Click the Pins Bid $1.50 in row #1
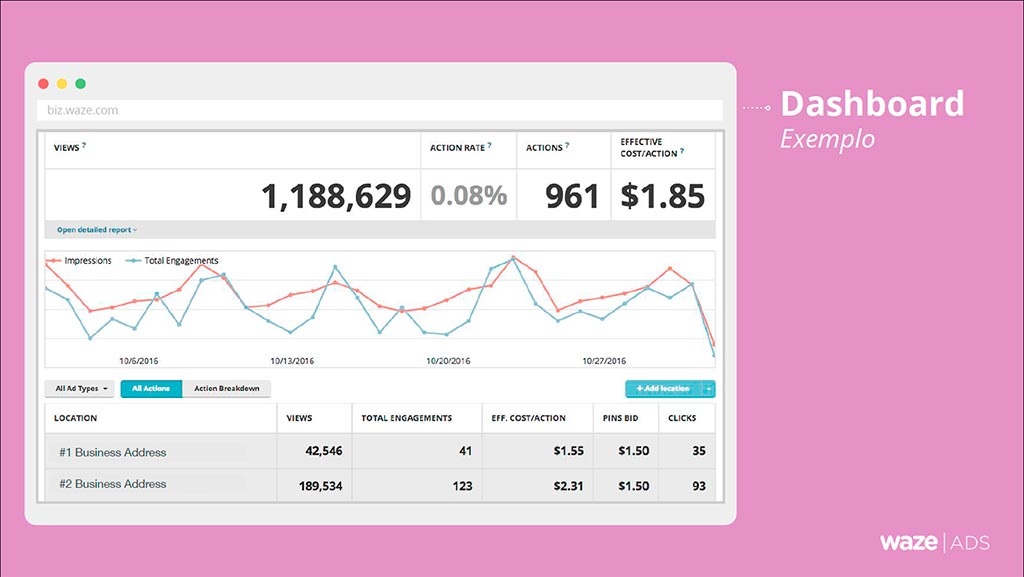This screenshot has height=577, width=1024. [x=633, y=450]
